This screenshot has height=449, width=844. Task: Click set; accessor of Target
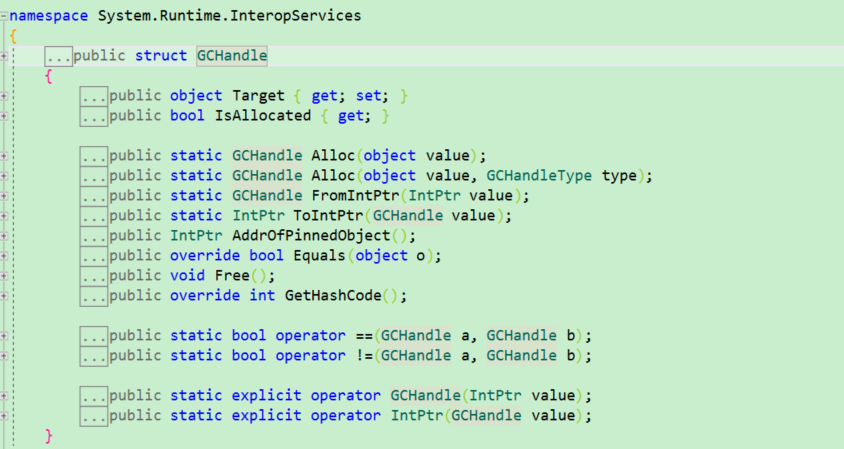coord(371,96)
